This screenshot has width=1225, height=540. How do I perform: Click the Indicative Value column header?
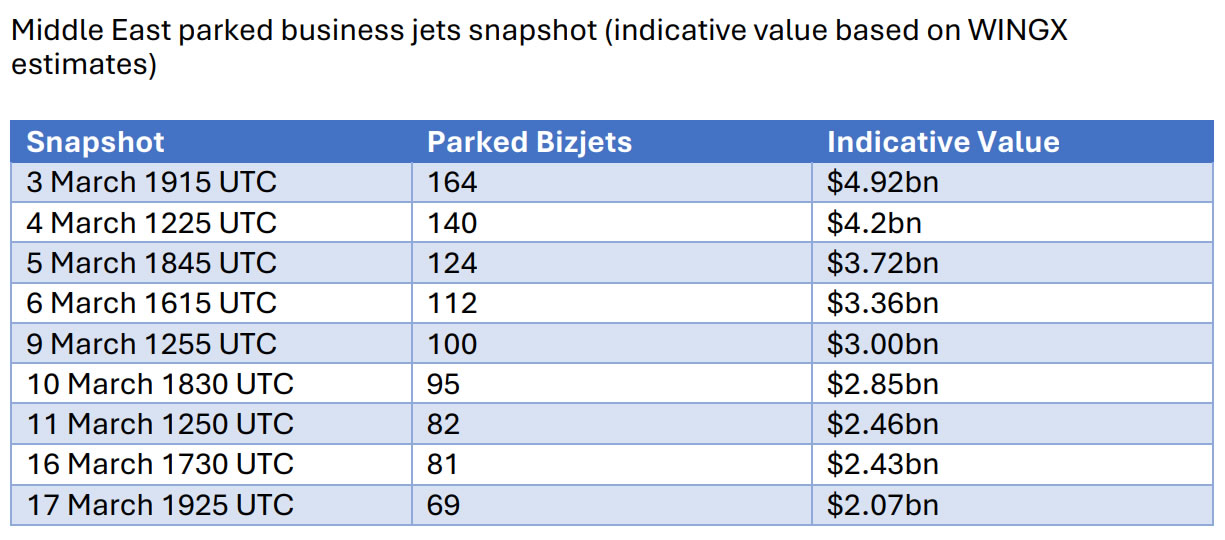click(x=942, y=142)
